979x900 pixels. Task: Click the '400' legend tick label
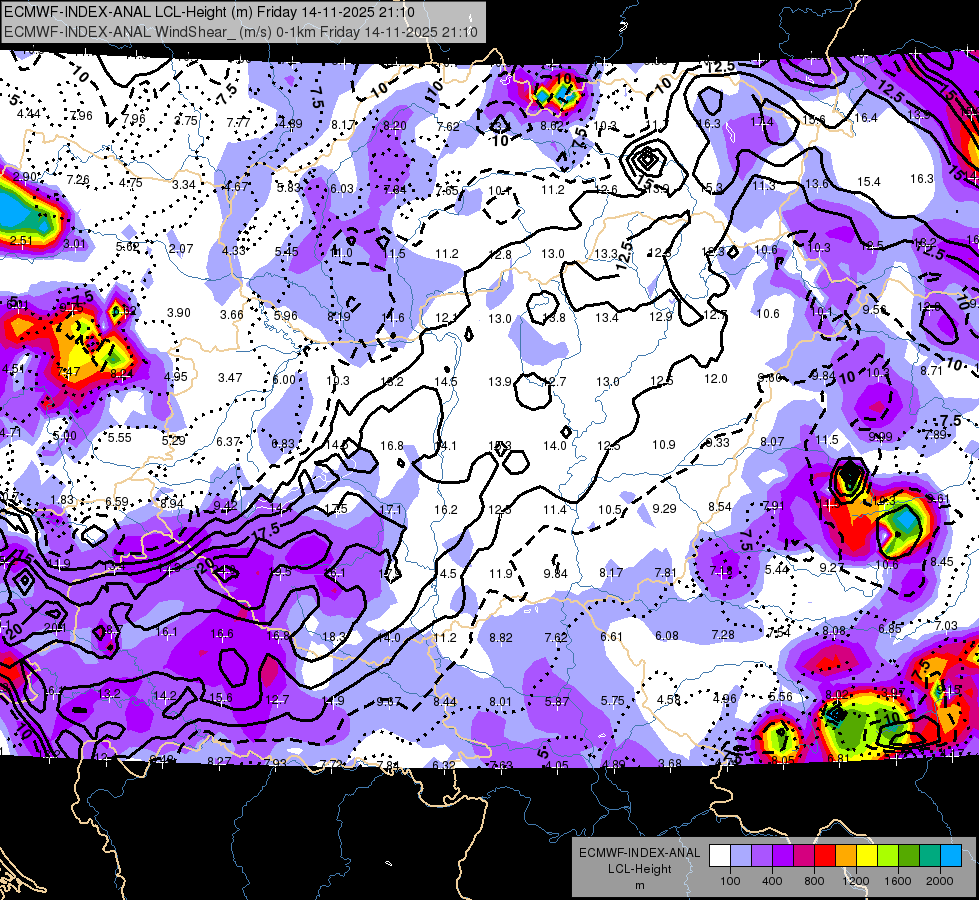772,881
